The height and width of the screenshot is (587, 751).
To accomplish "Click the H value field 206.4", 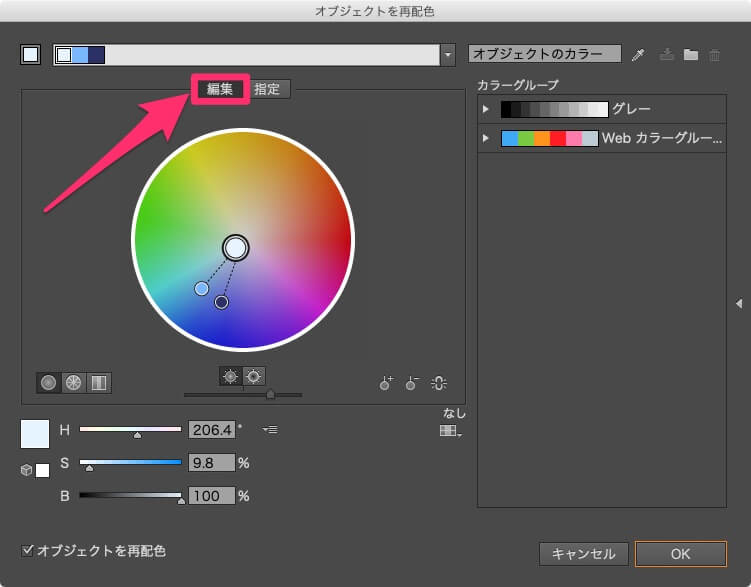I will [x=212, y=430].
